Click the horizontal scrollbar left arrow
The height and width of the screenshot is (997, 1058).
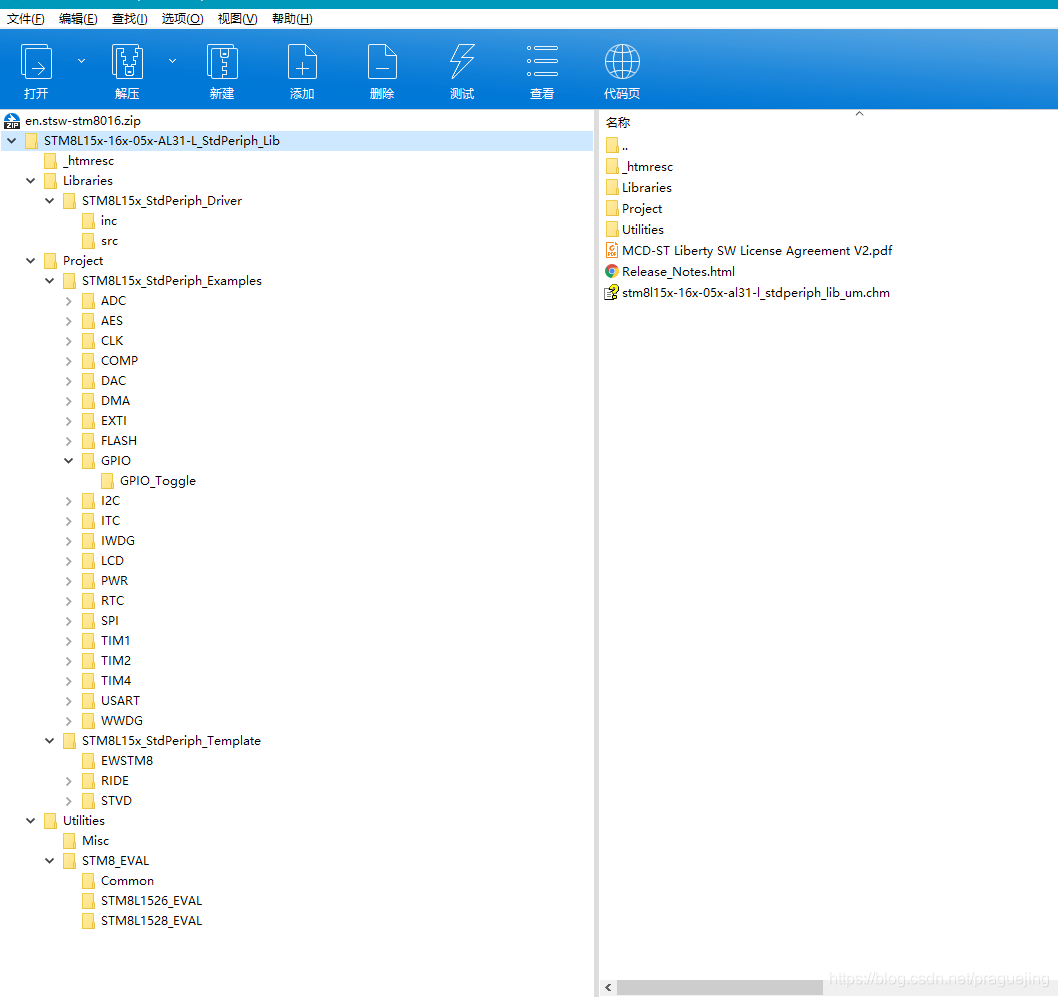coord(608,988)
